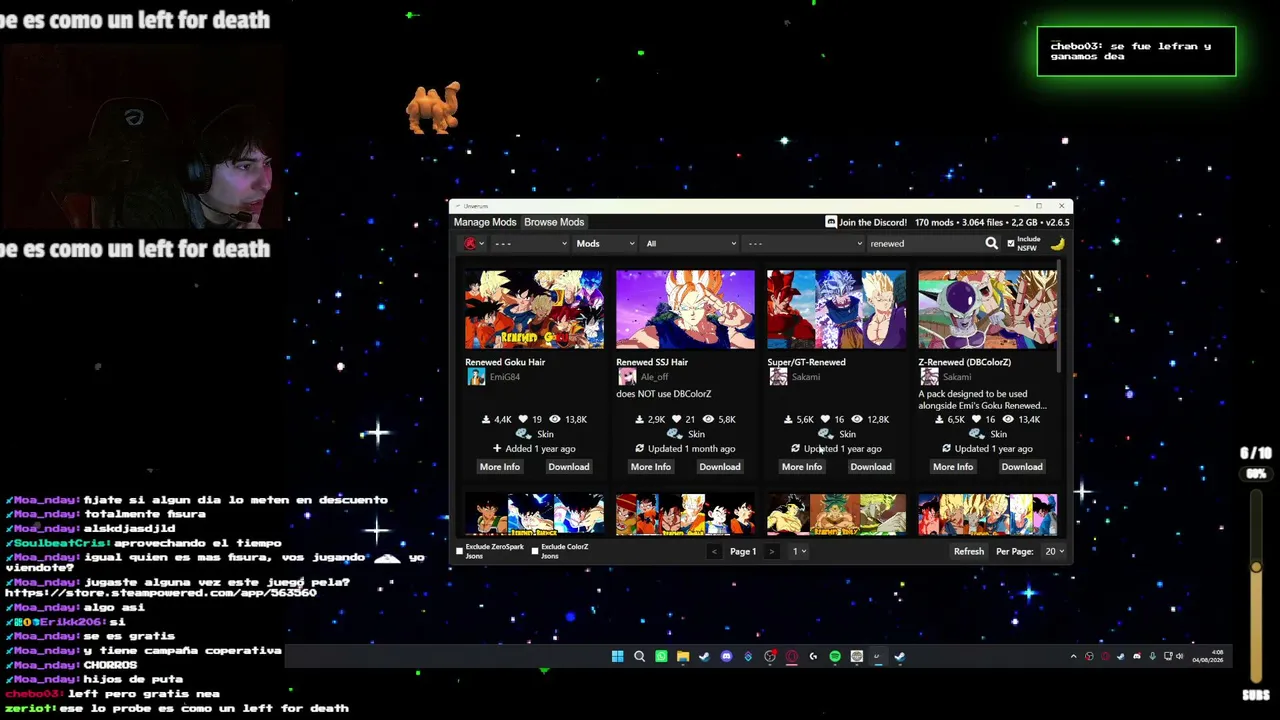1280x720 pixels.
Task: Open File Explorer from the taskbar
Action: click(x=683, y=657)
